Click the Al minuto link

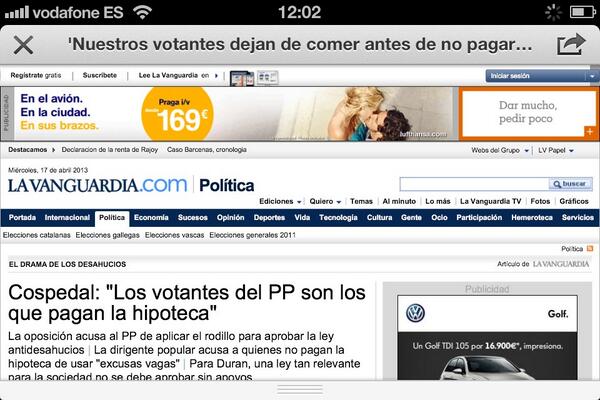[x=399, y=201]
